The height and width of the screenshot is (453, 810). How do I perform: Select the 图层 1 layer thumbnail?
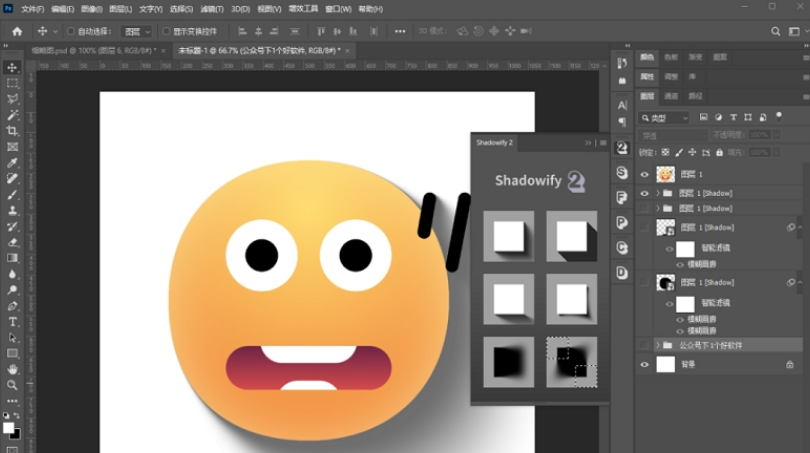point(665,175)
